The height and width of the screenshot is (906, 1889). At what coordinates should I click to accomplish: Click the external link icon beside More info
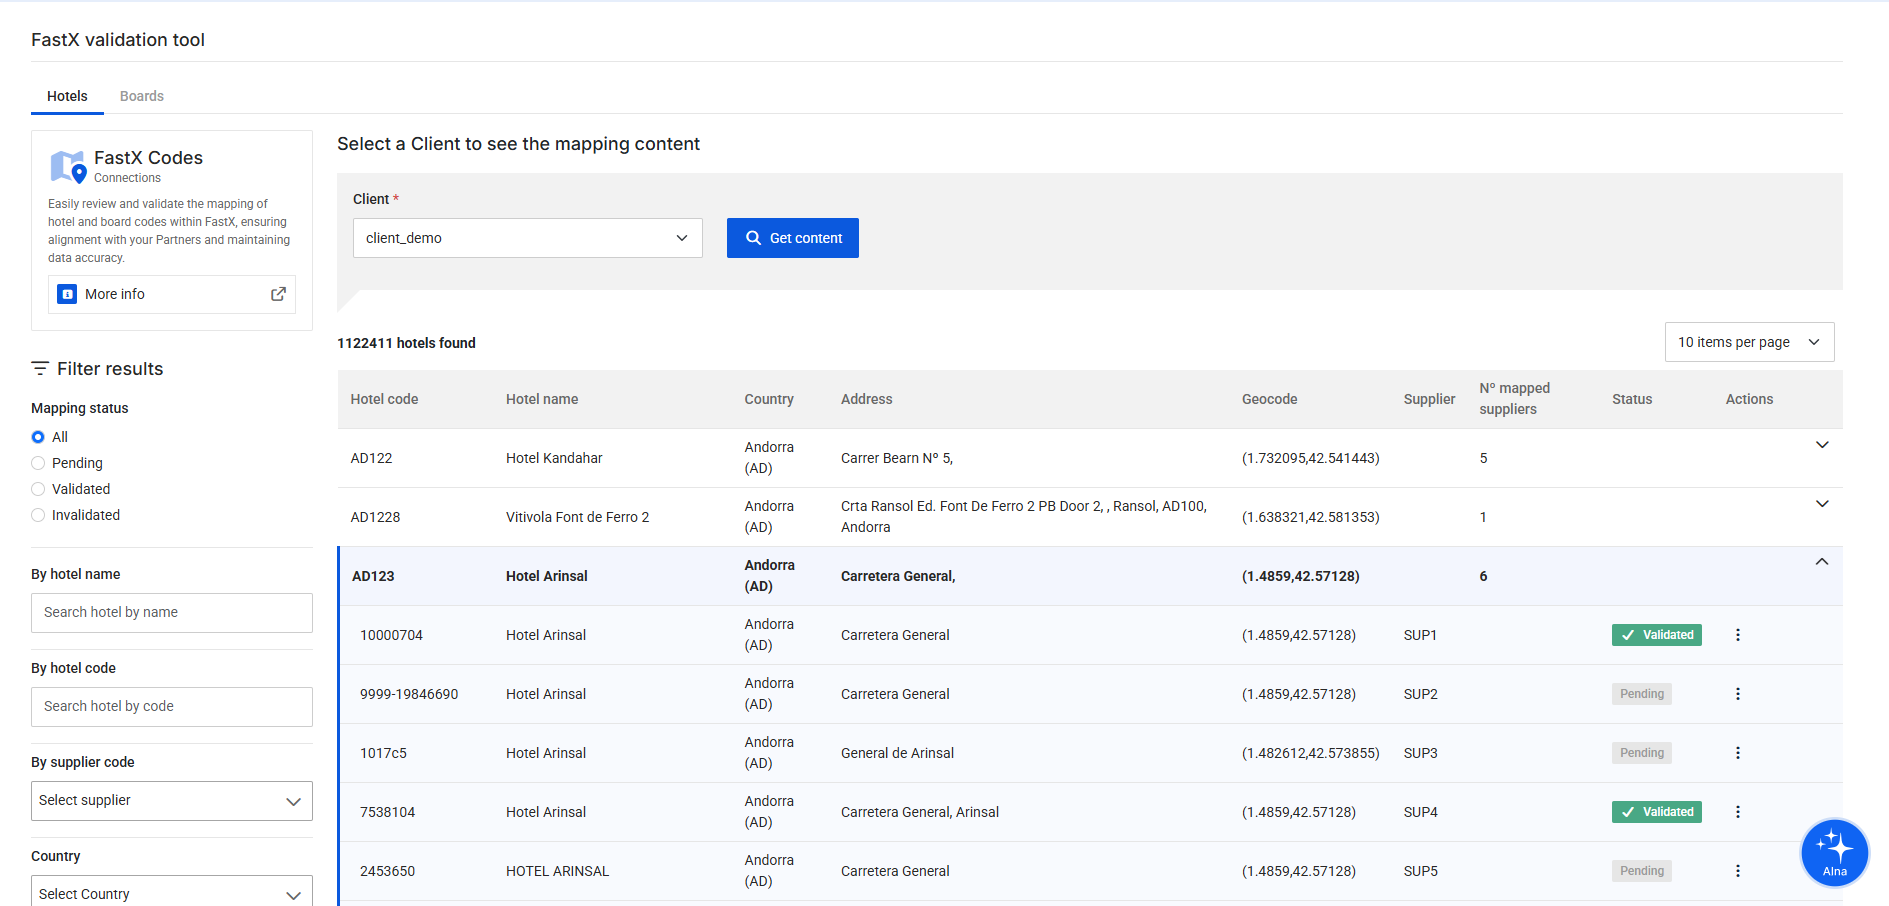(x=278, y=294)
